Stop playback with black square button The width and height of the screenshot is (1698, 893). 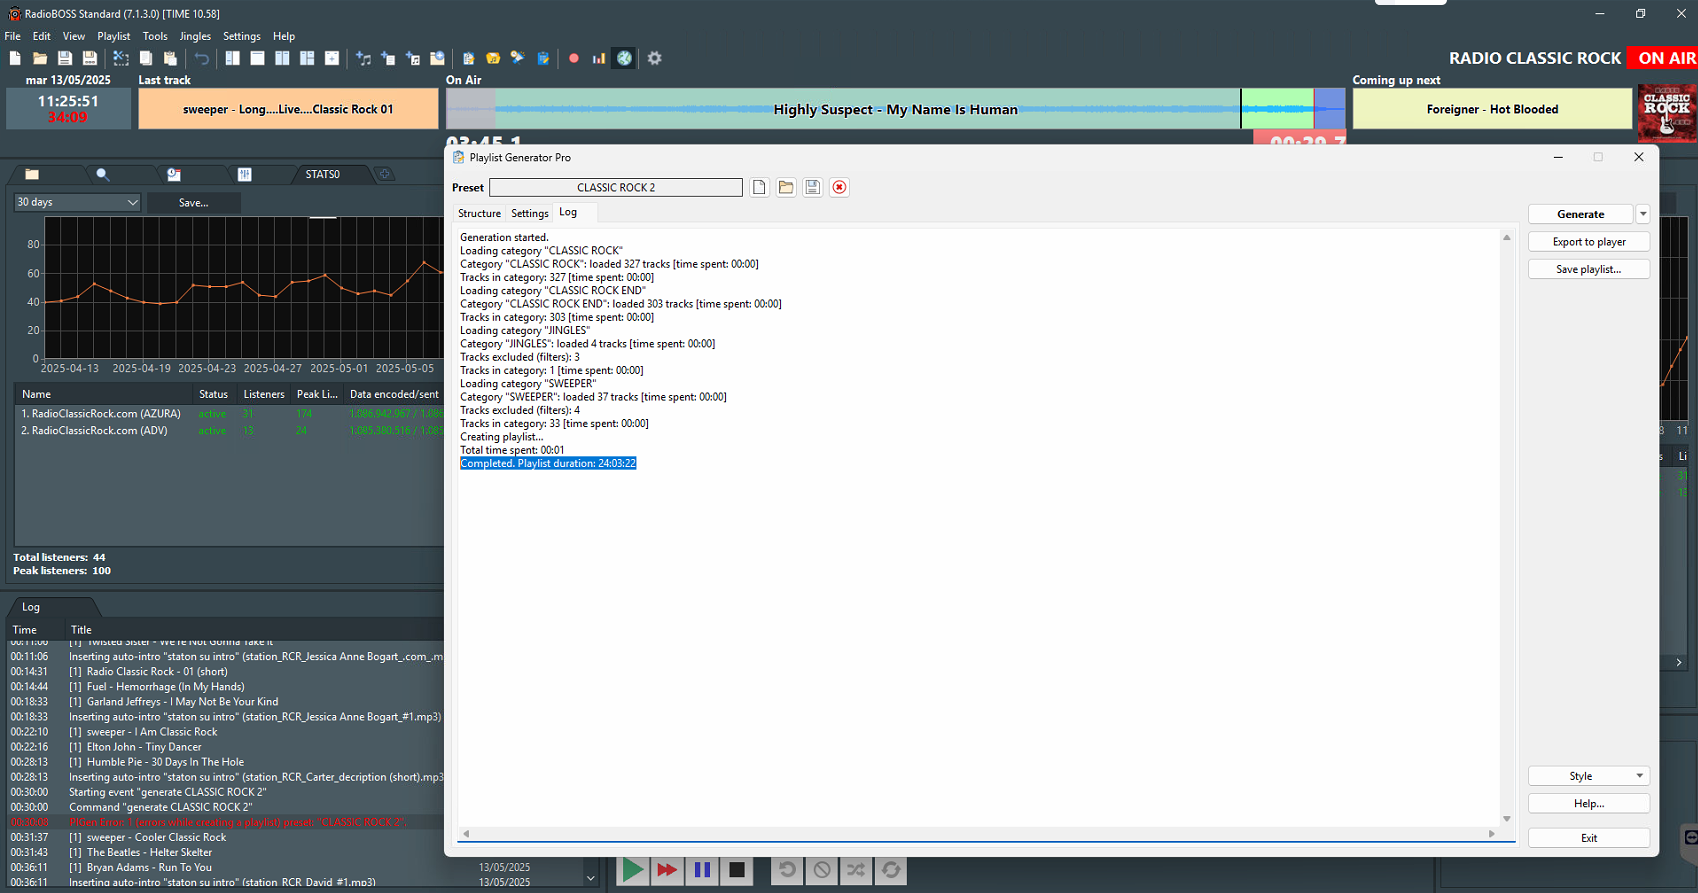pyautogui.click(x=737, y=870)
